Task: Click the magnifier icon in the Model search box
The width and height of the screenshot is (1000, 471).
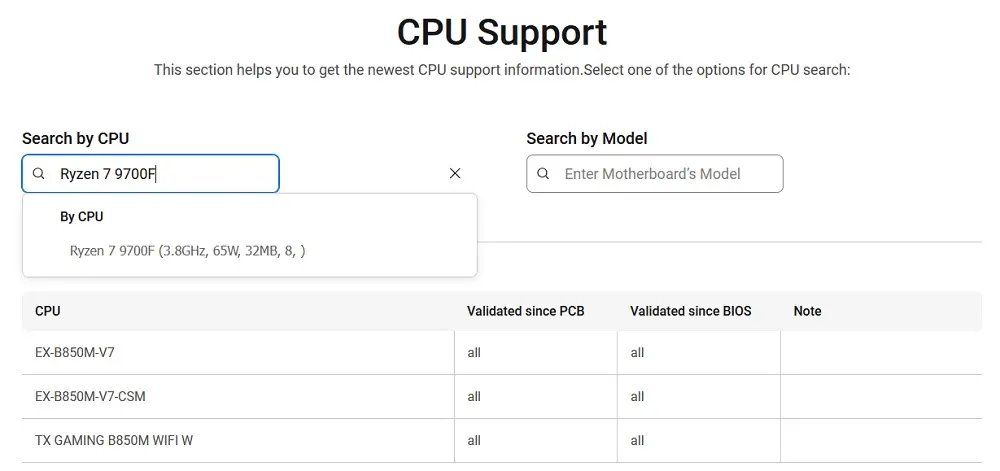Action: [x=544, y=174]
